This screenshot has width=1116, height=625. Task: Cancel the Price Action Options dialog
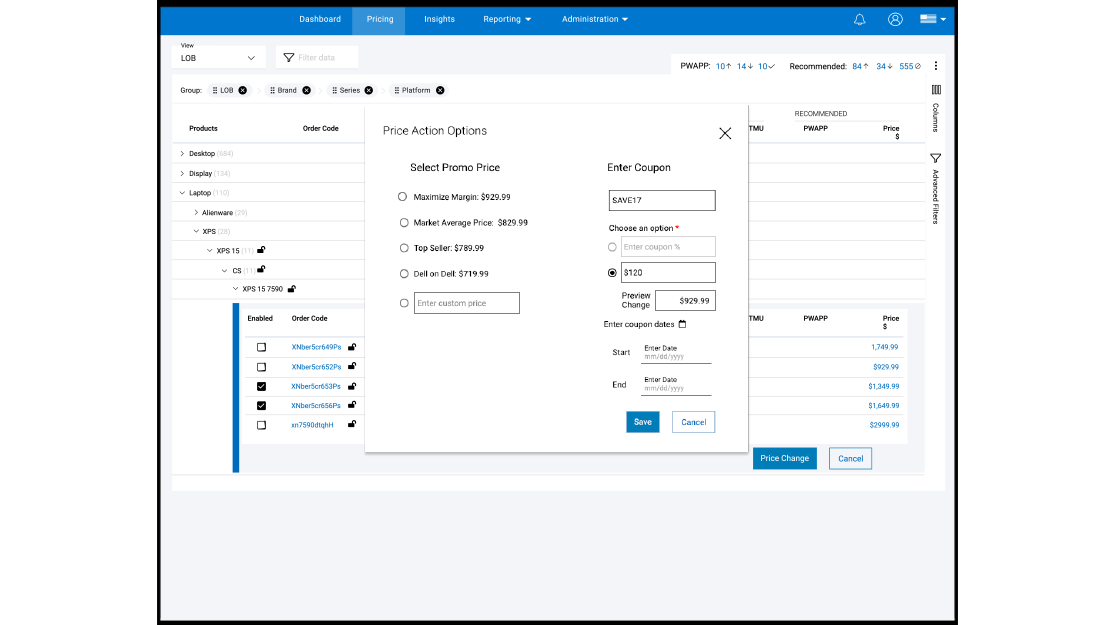tap(693, 422)
